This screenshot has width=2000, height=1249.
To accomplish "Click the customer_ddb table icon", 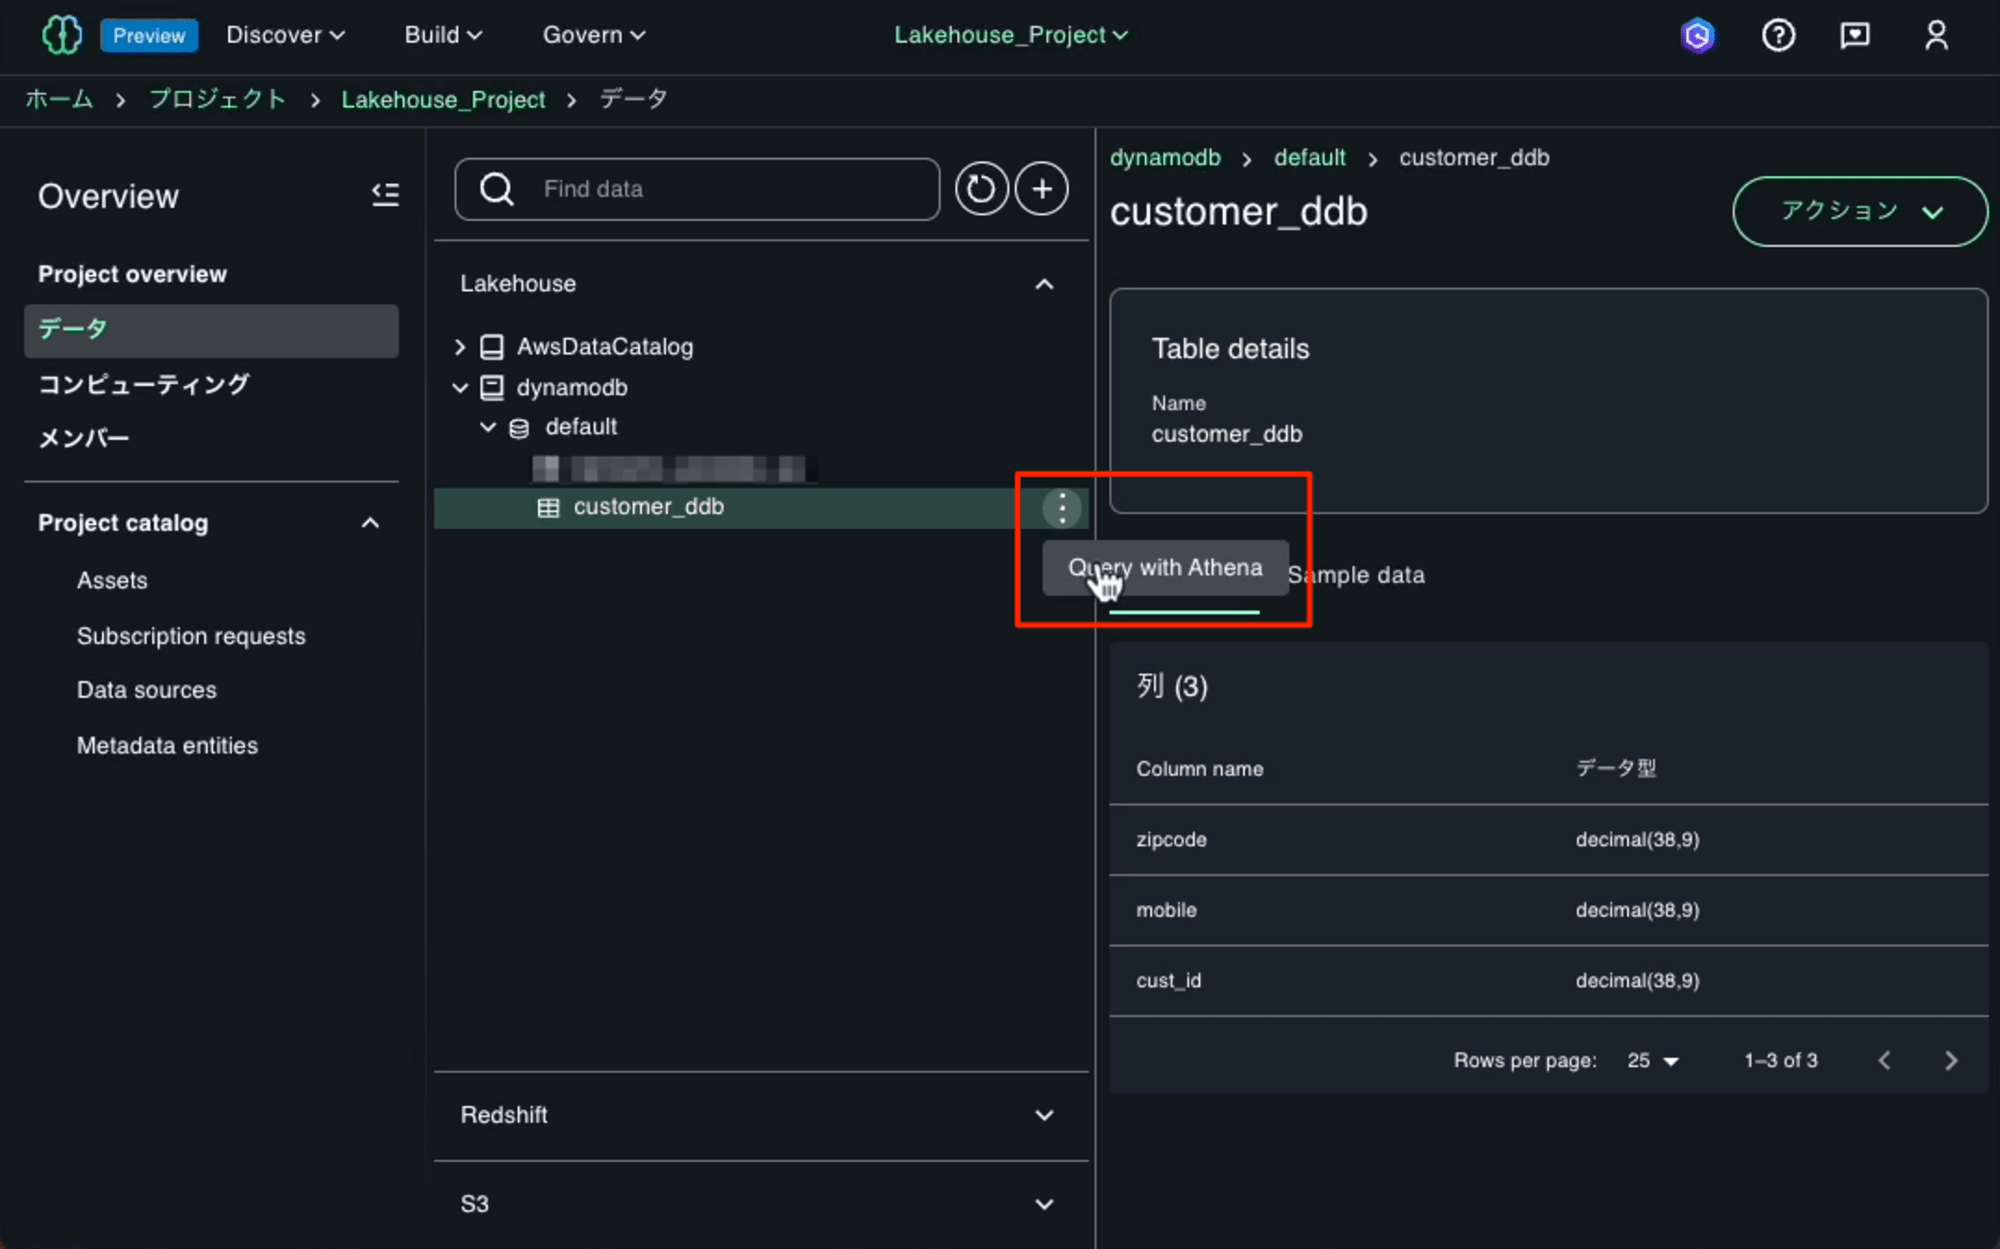I will pyautogui.click(x=548, y=508).
